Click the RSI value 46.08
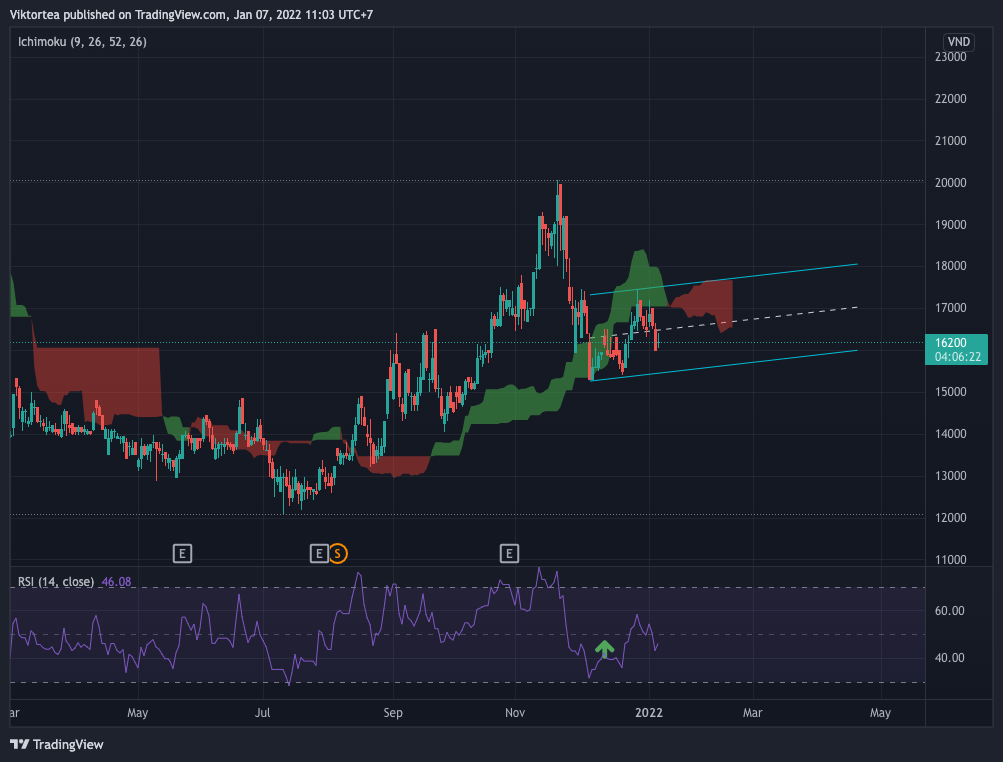 116,582
